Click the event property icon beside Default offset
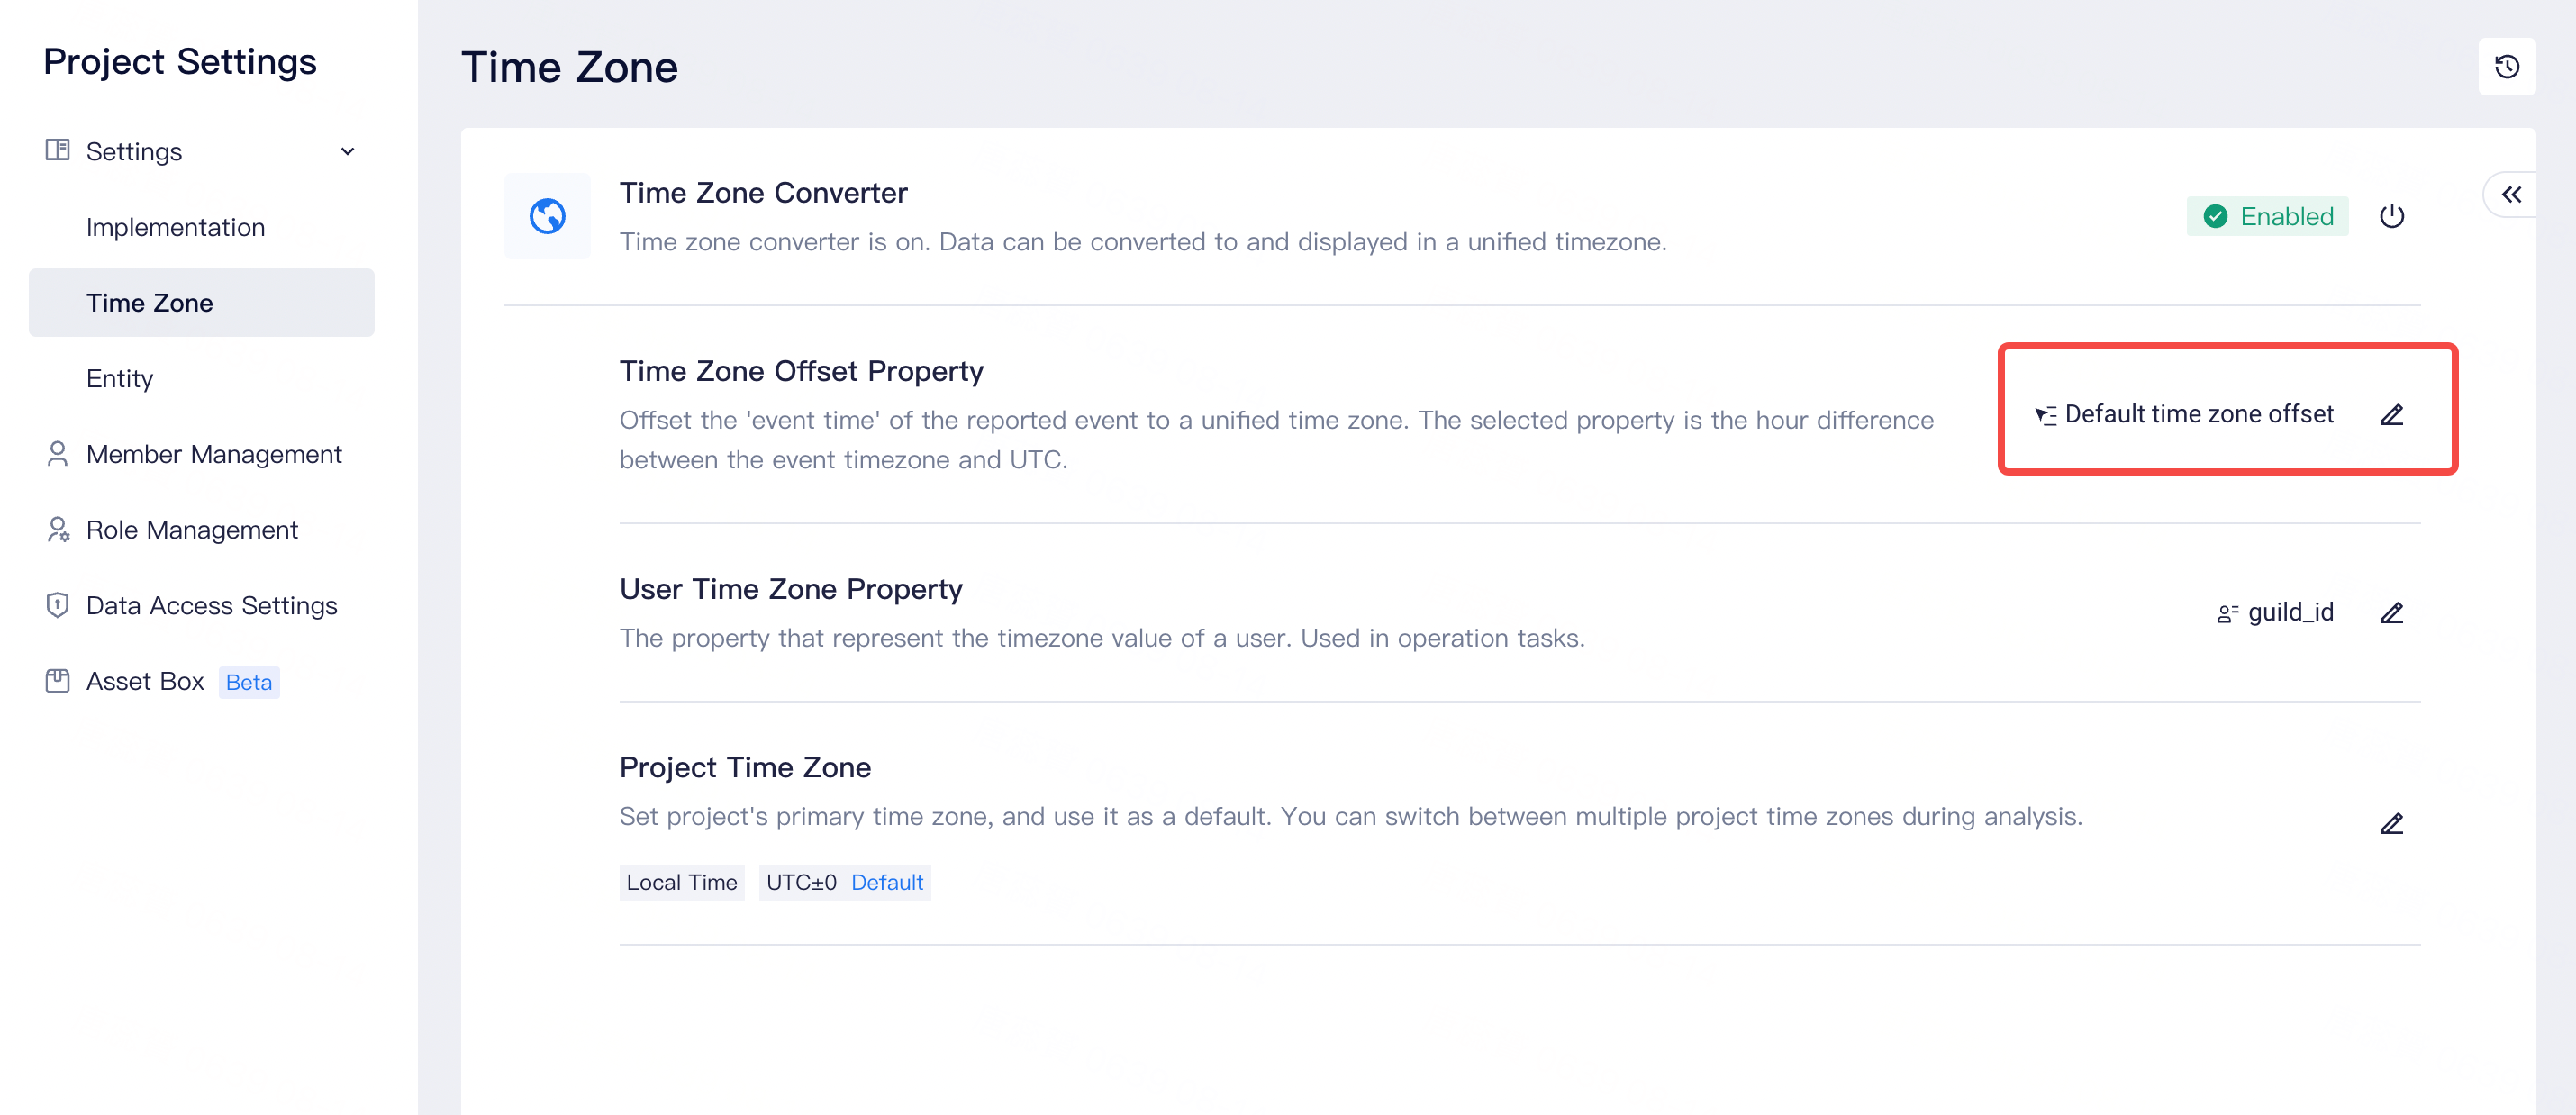This screenshot has height=1115, width=2576. (x=2045, y=415)
